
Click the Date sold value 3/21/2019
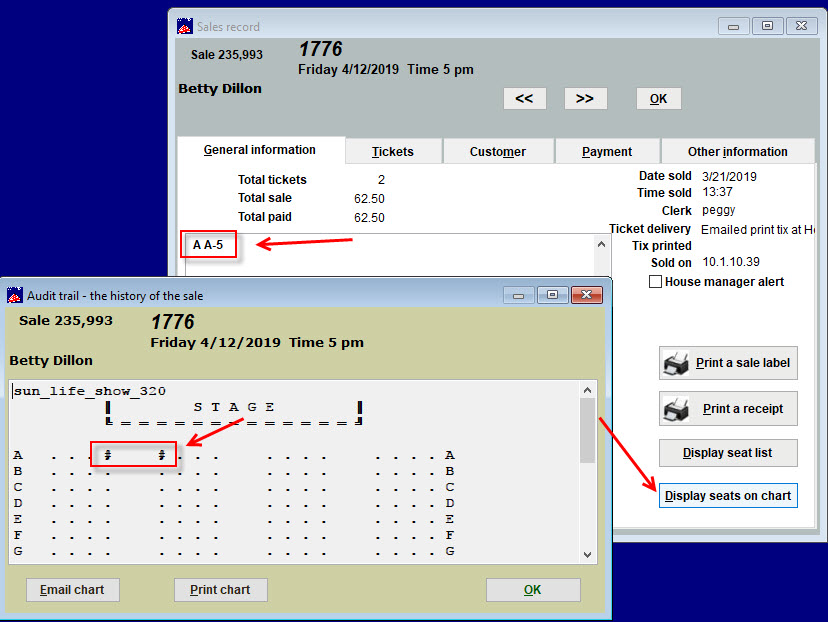[729, 177]
